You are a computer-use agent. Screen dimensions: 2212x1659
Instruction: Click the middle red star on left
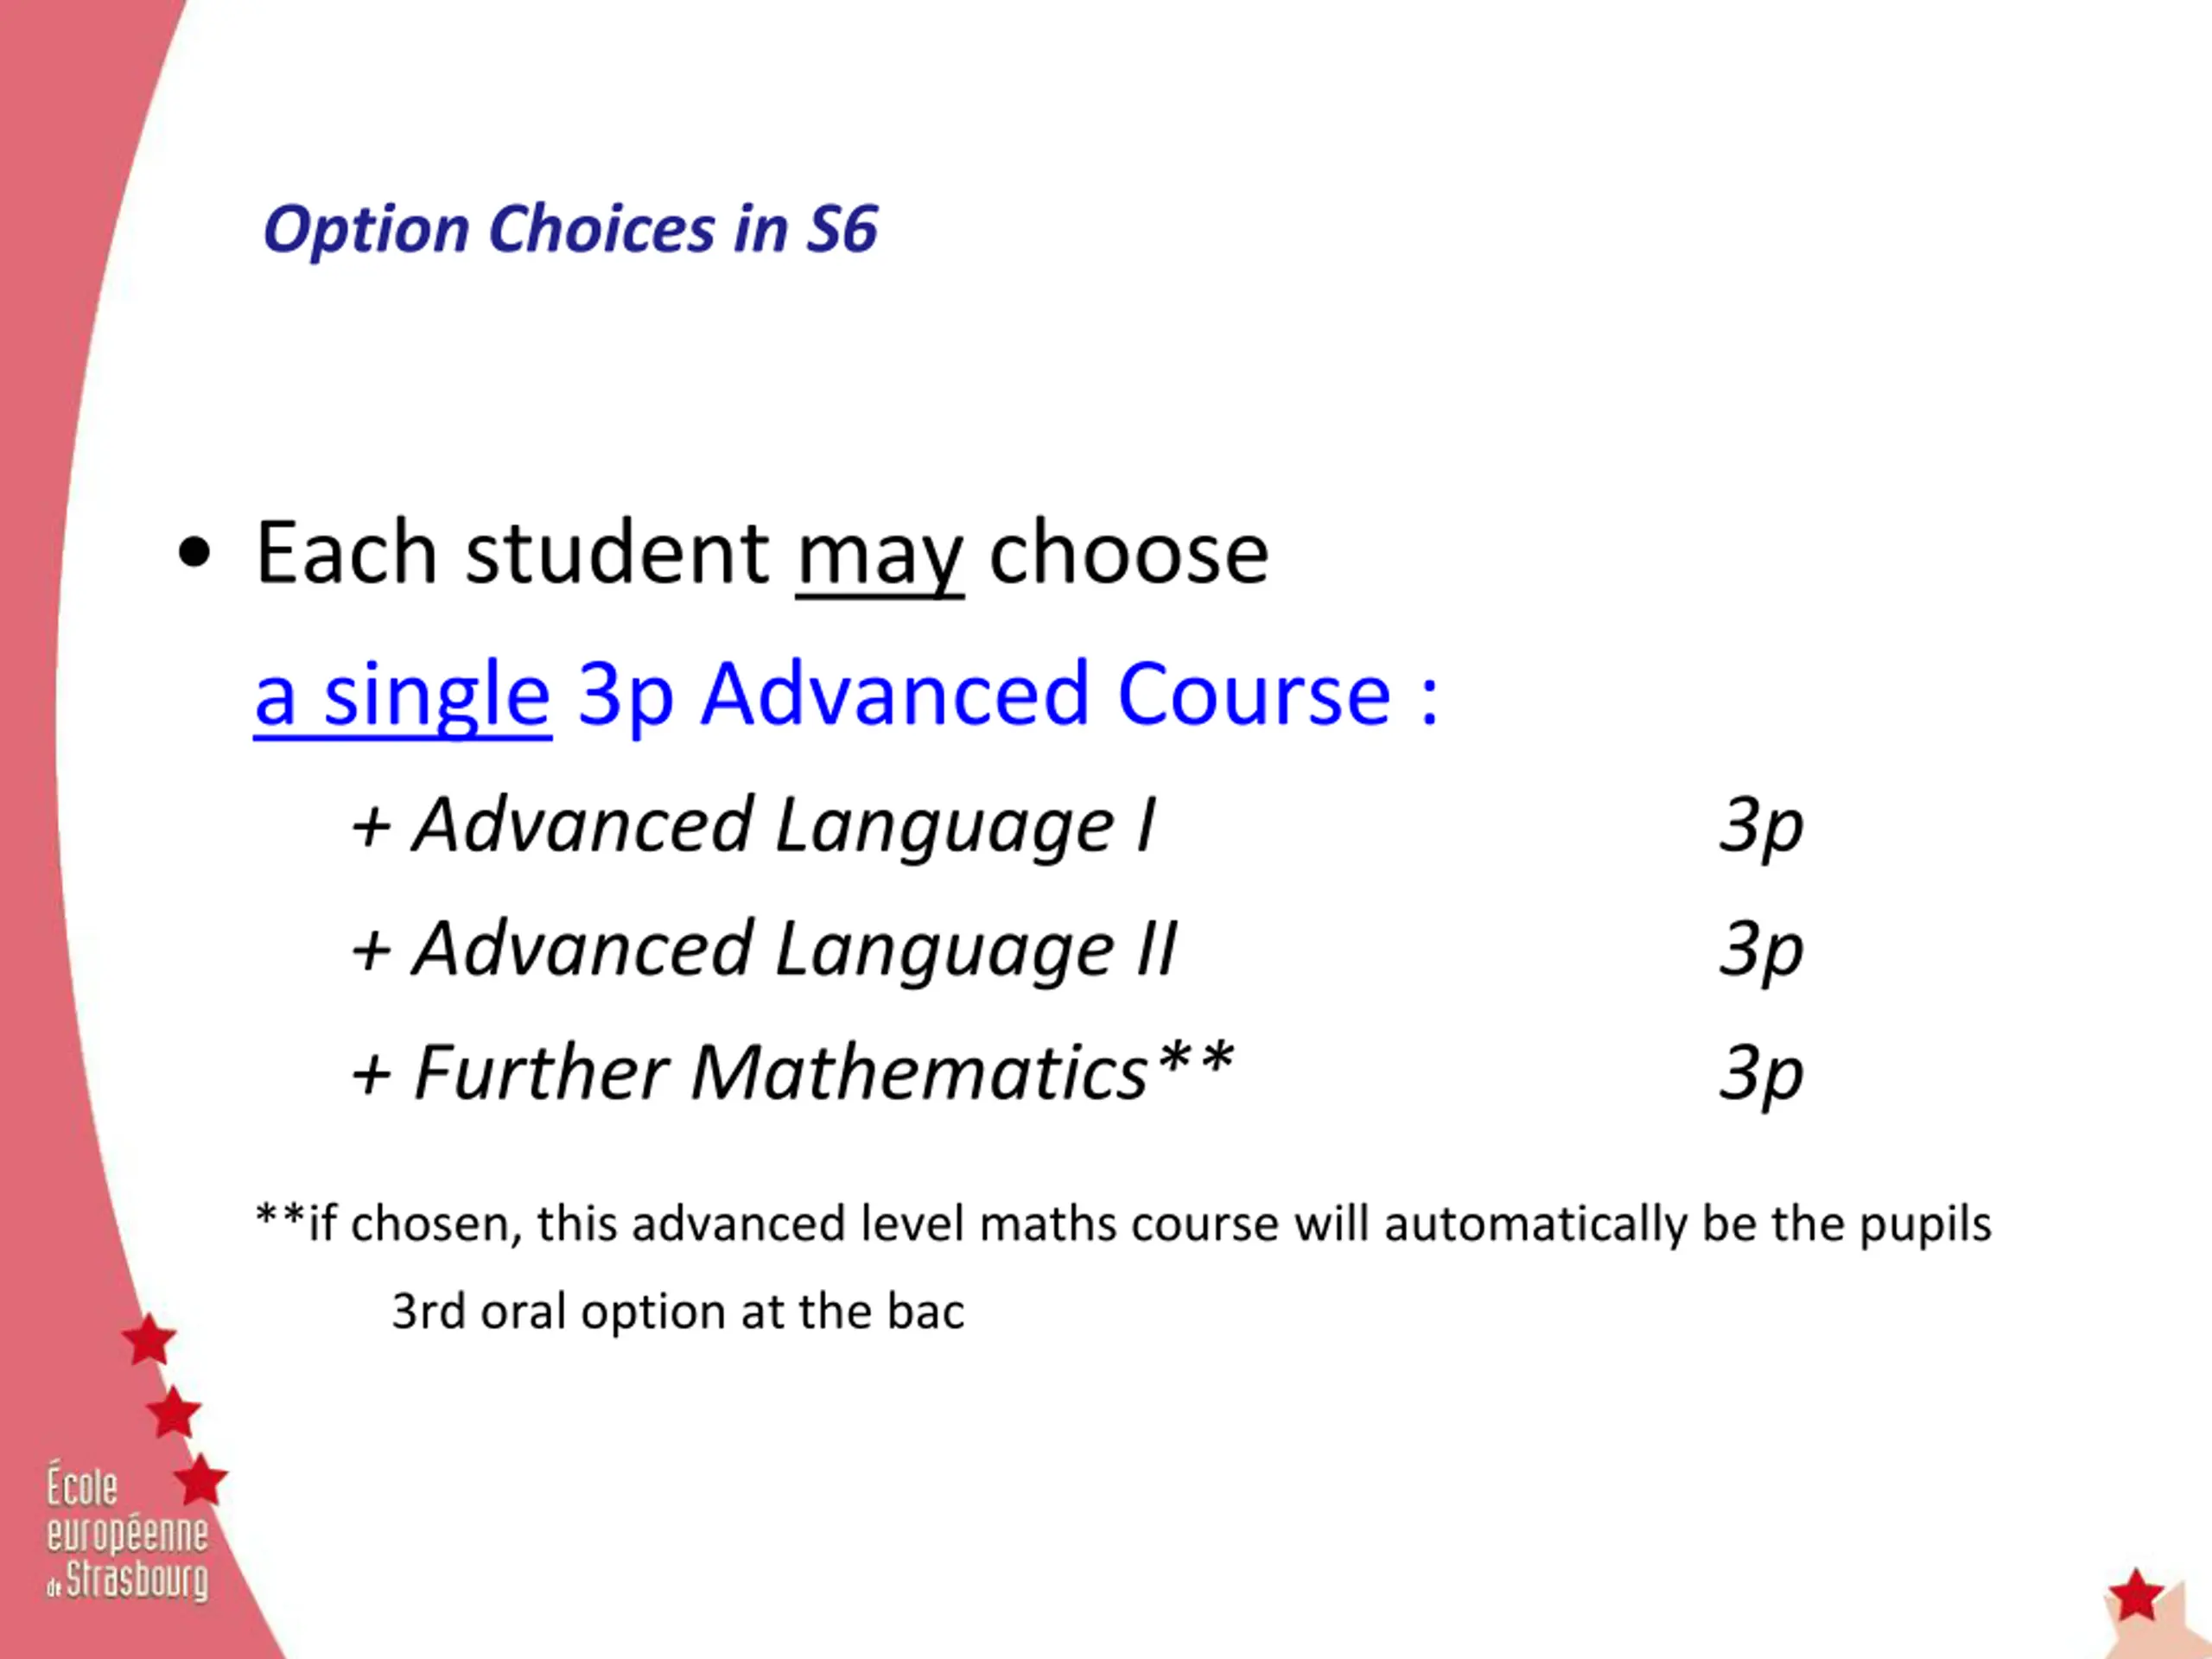(174, 1411)
